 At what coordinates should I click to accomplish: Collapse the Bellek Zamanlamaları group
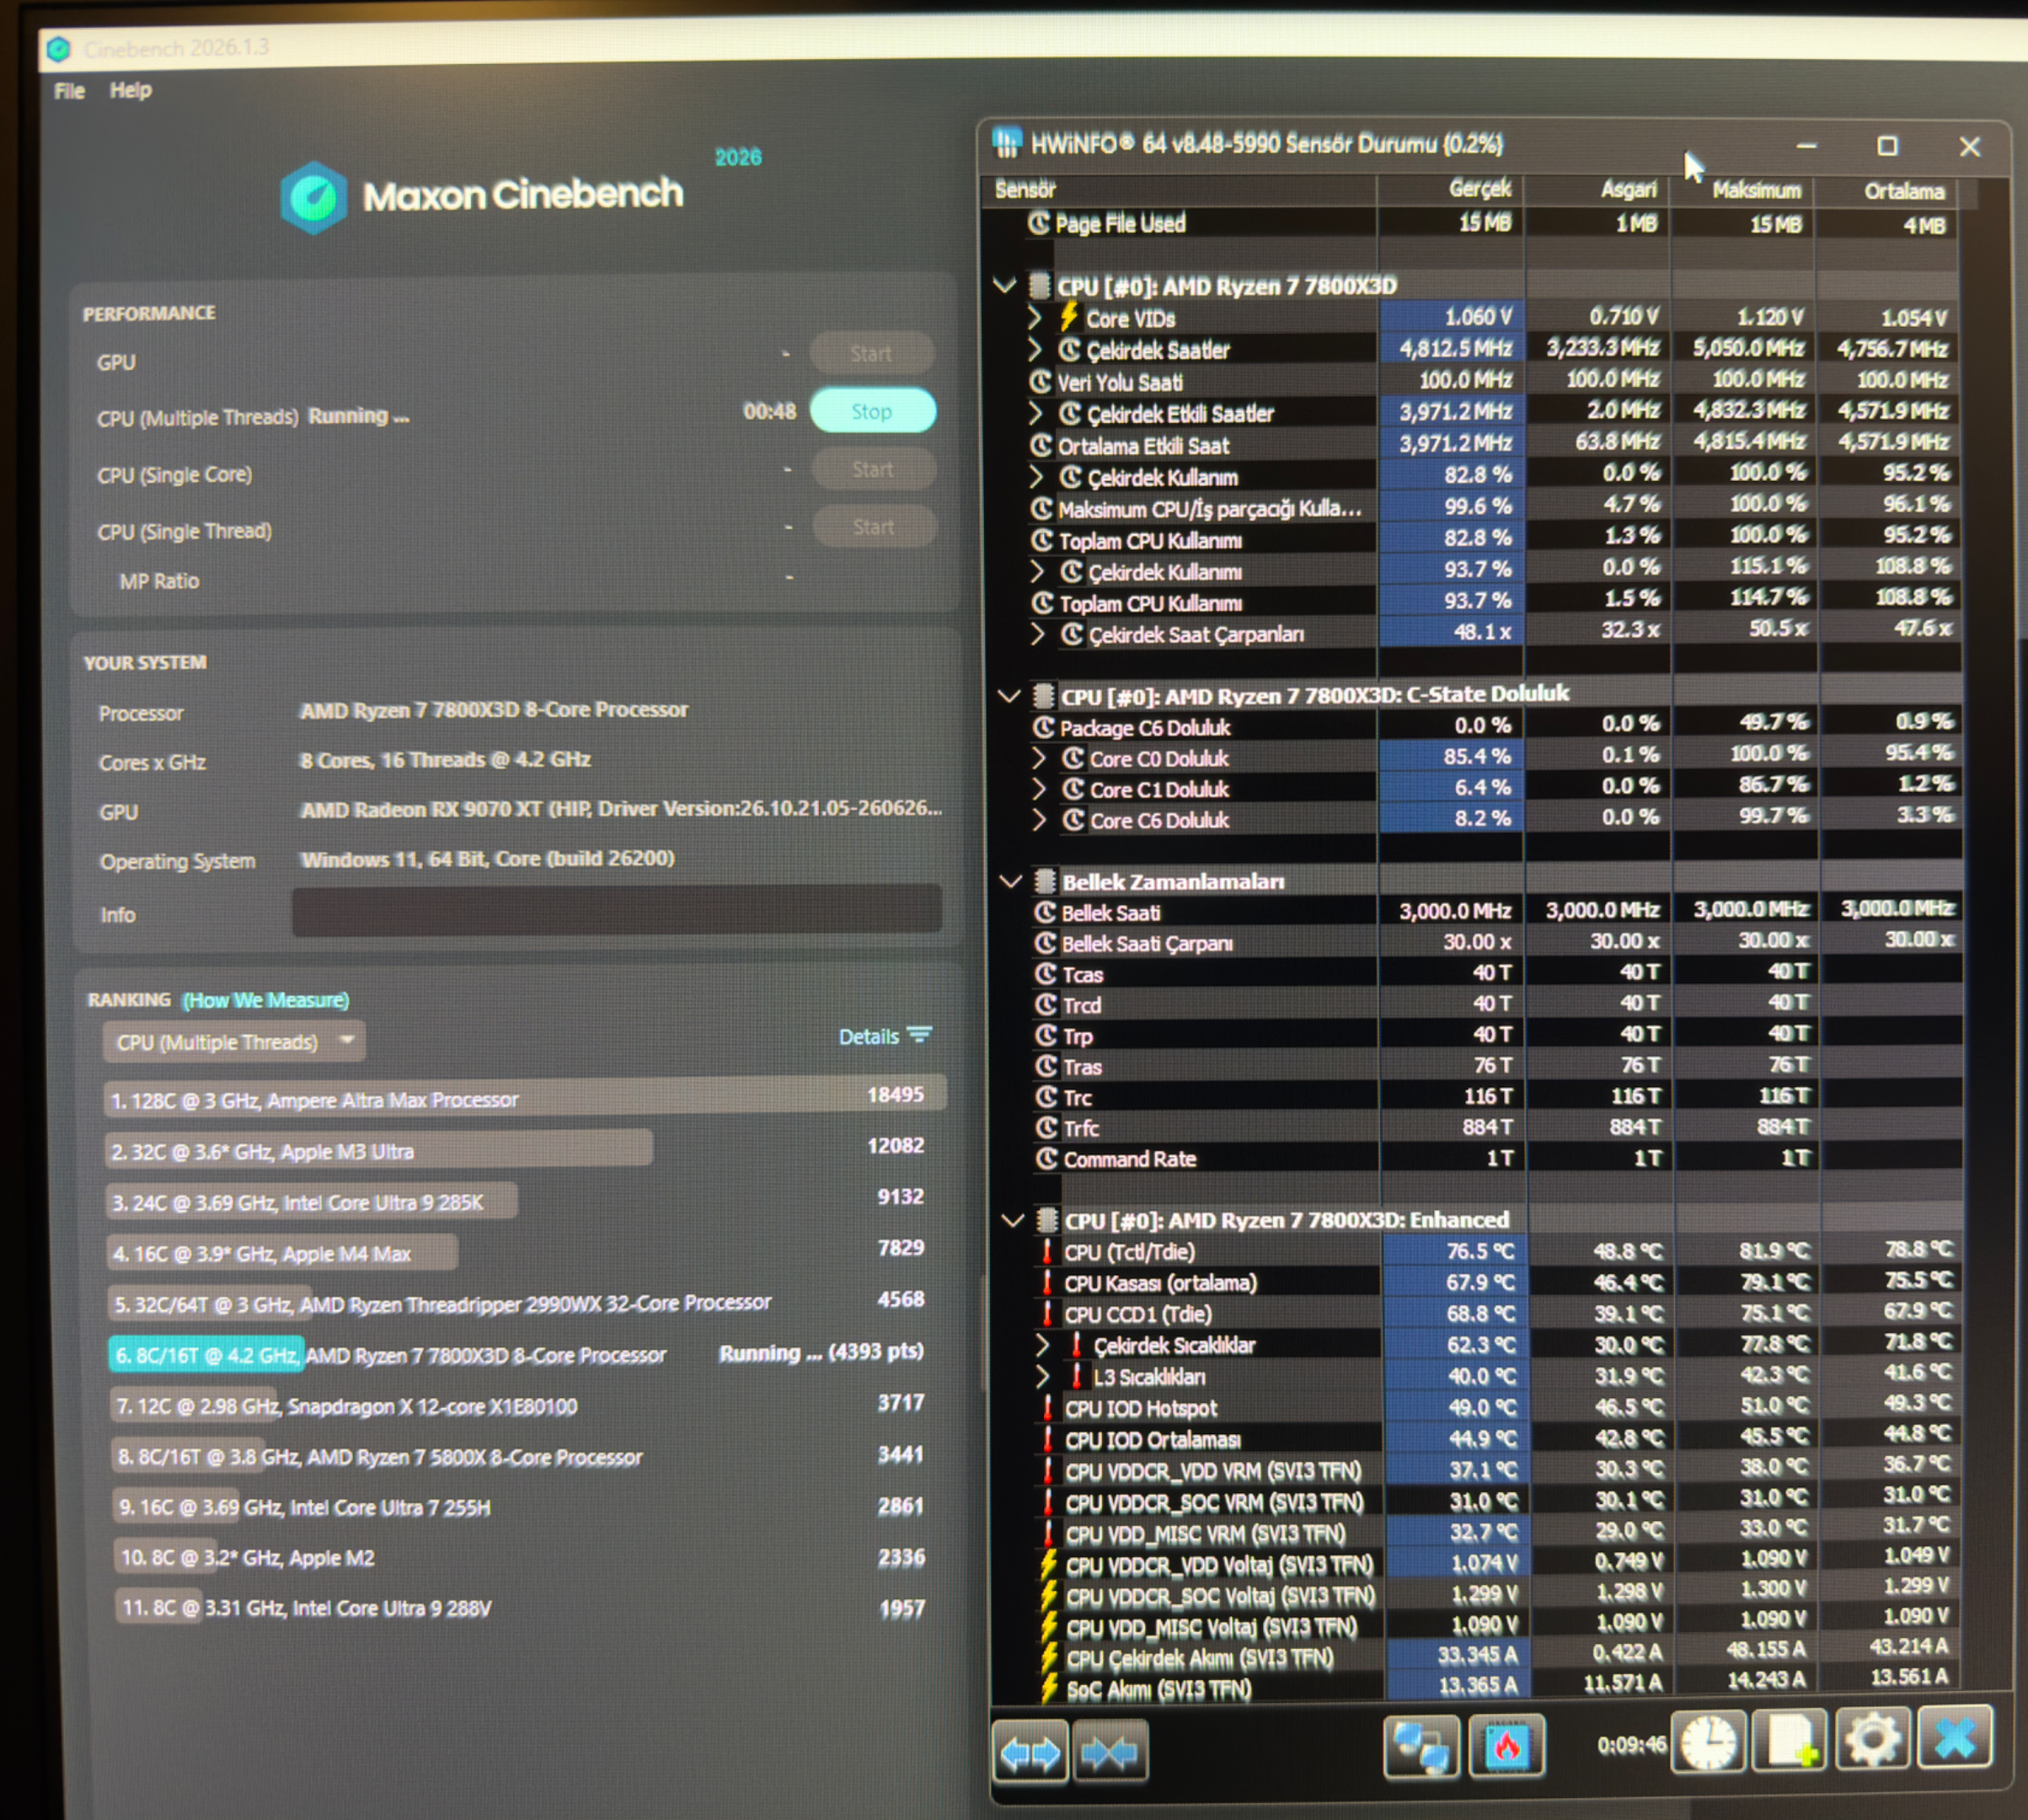pos(1011,881)
